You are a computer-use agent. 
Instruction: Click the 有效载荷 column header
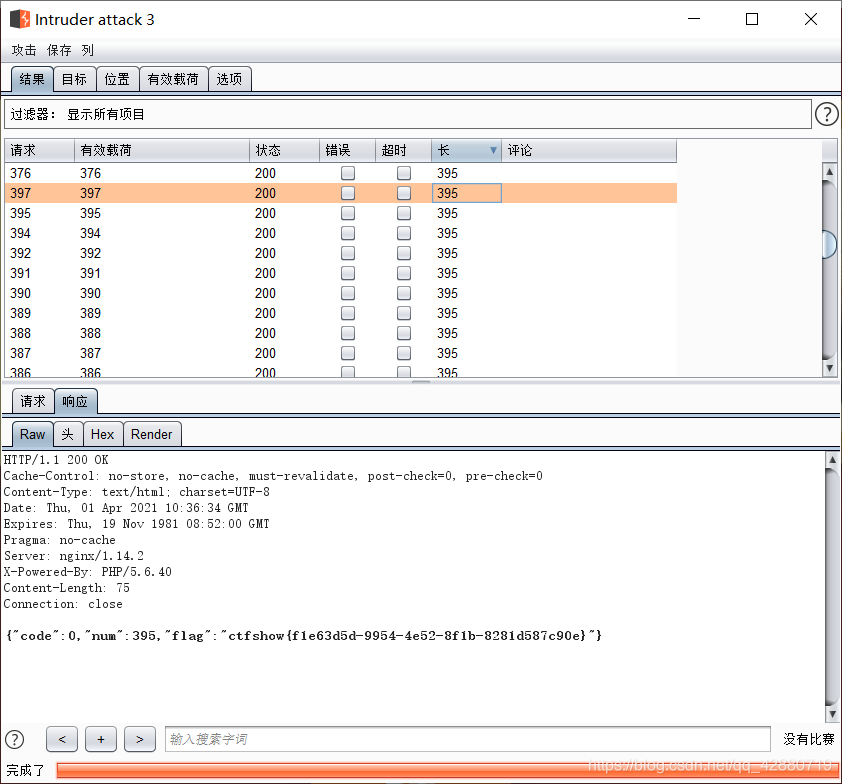click(x=162, y=150)
